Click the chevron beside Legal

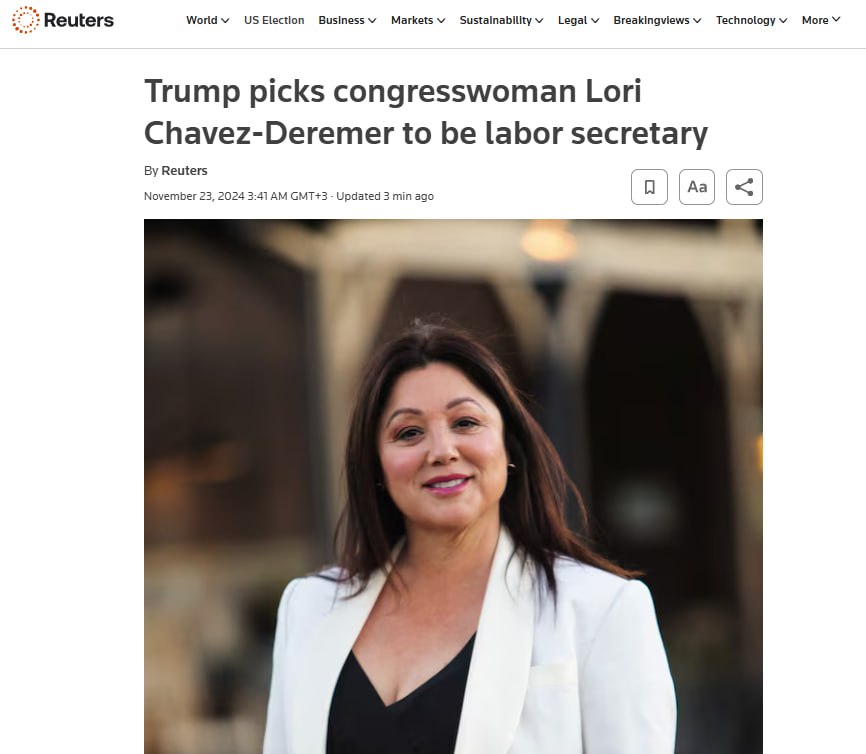[x=595, y=20]
